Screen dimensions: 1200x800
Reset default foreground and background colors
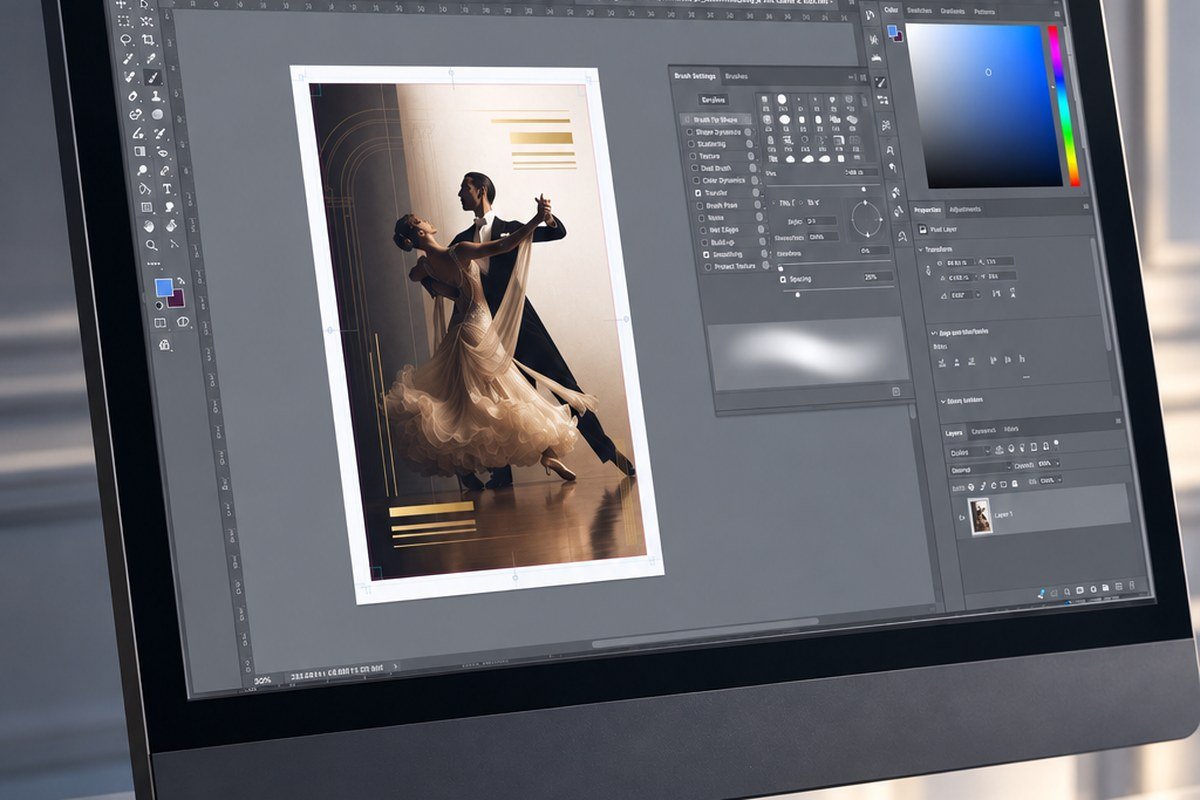pyautogui.click(x=158, y=305)
